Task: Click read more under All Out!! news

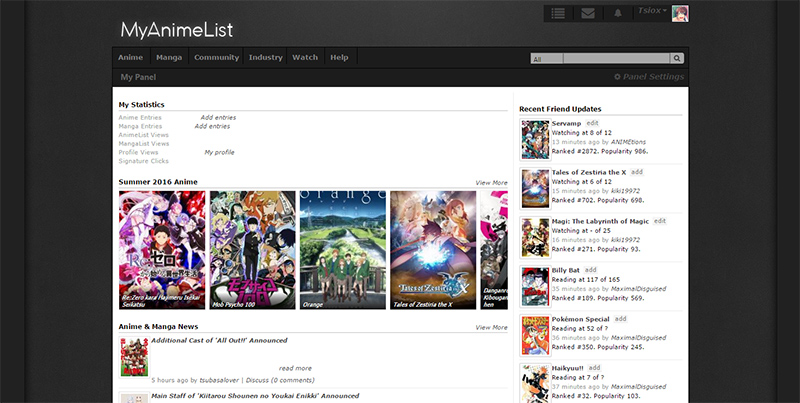Action: [x=295, y=368]
